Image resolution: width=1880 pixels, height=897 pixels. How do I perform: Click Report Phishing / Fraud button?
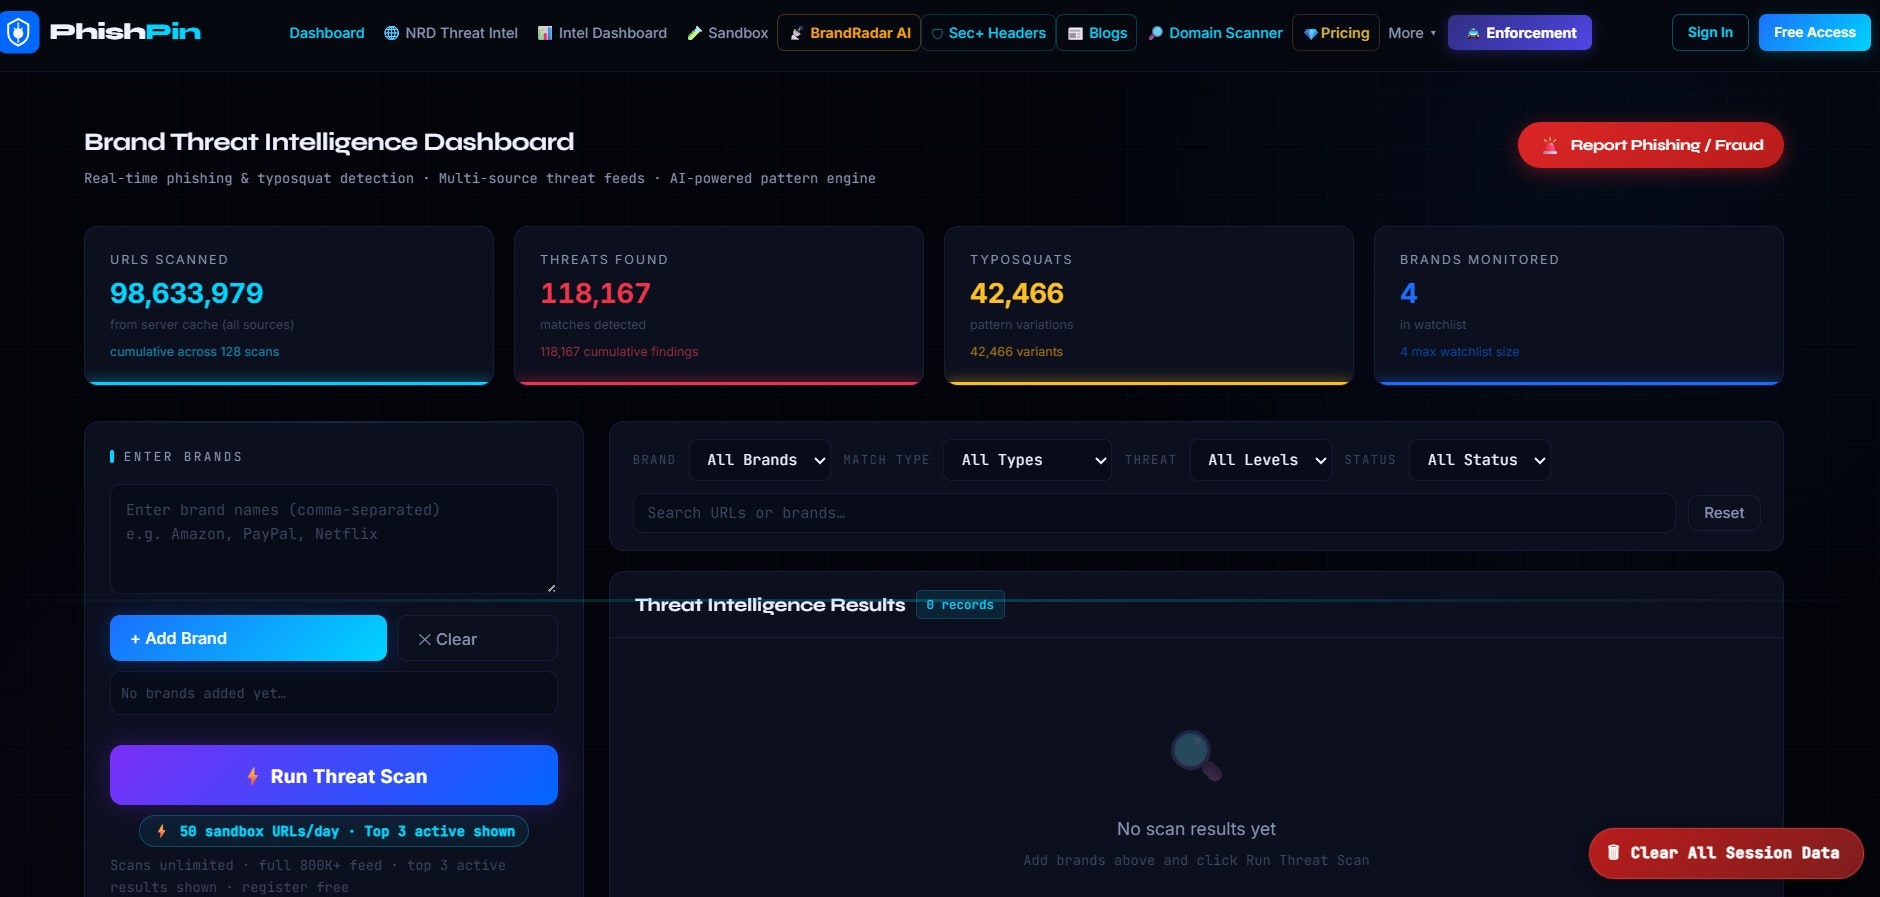[1650, 145]
